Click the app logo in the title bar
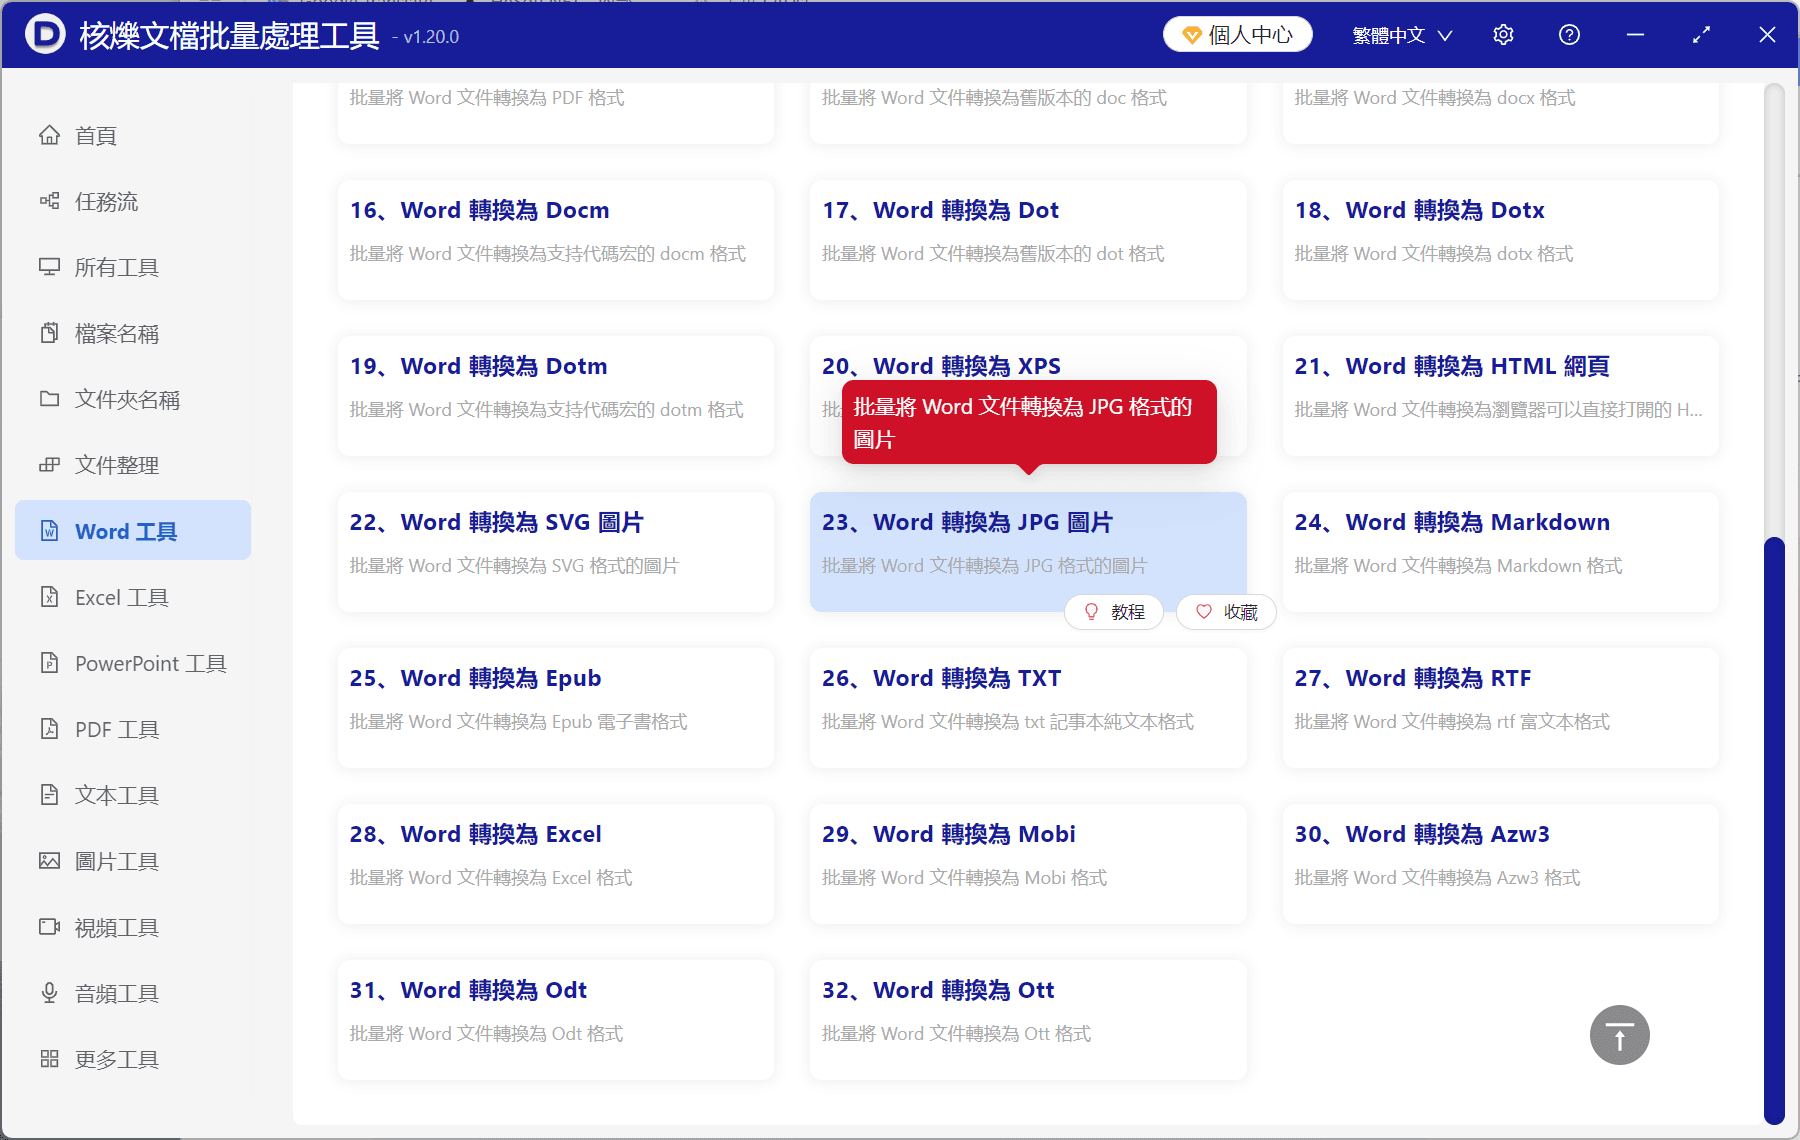 pos(45,35)
